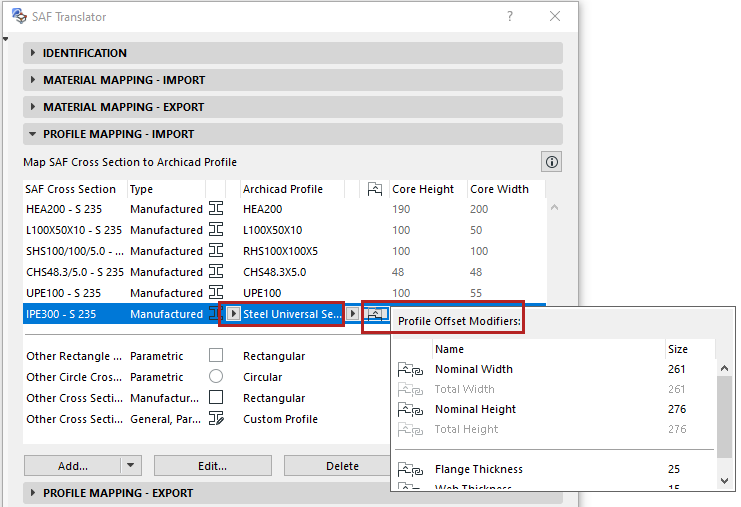Viewport: 741px width, 507px height.
Task: Click the offset modifier icon in IPE300 row
Action: tap(375, 314)
